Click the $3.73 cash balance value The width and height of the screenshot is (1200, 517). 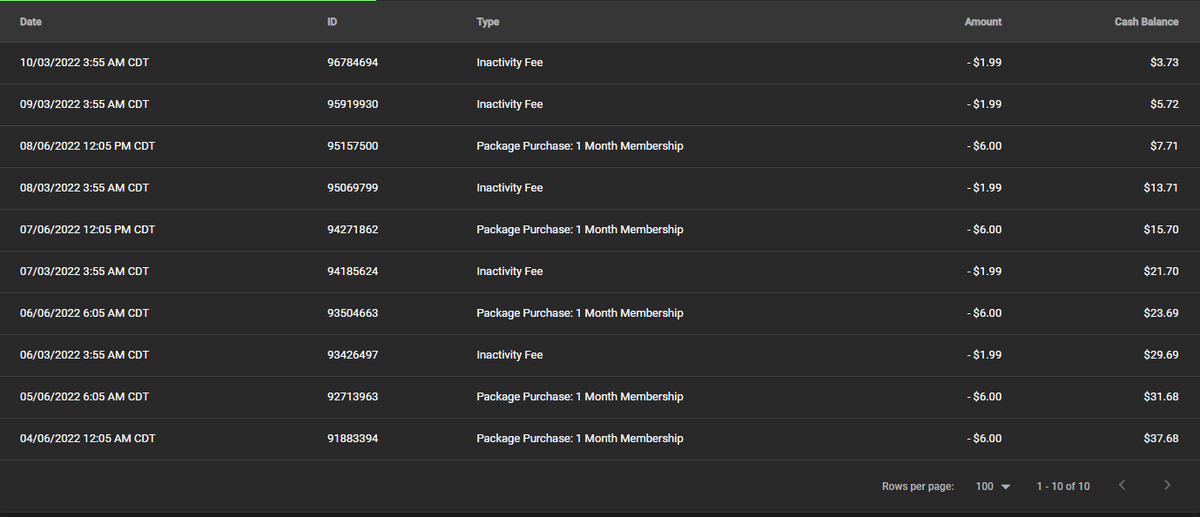[1164, 62]
